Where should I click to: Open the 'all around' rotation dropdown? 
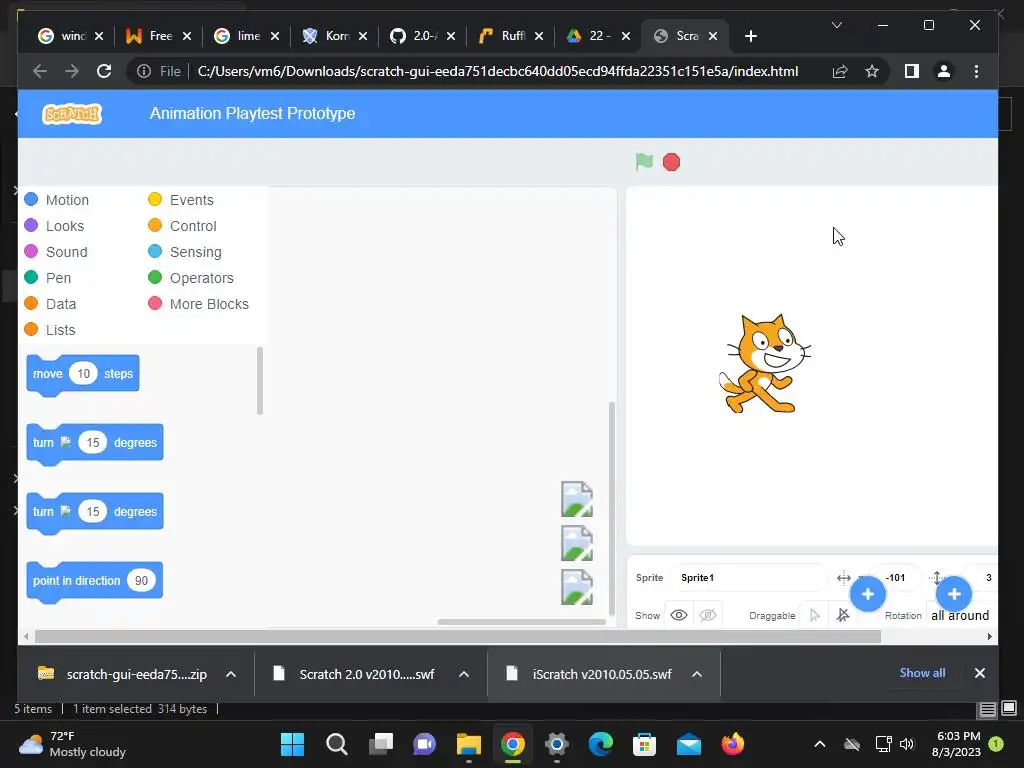[x=961, y=615]
